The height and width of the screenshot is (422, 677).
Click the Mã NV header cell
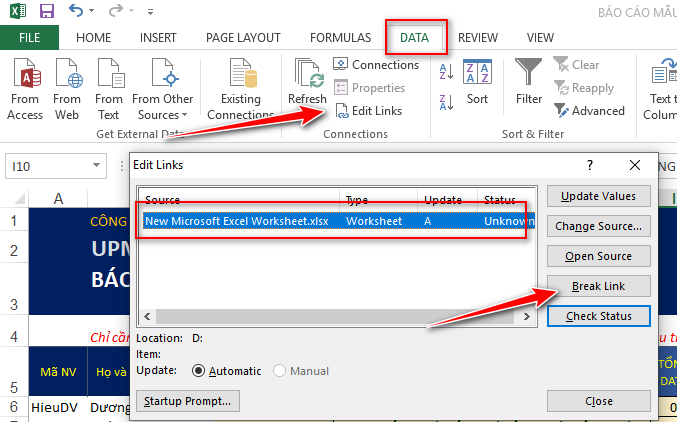point(58,372)
